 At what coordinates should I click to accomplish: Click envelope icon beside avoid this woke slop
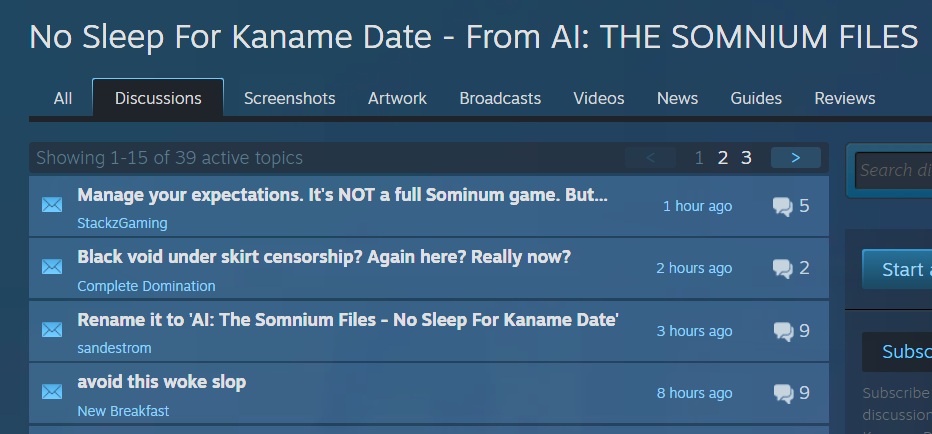[52, 392]
